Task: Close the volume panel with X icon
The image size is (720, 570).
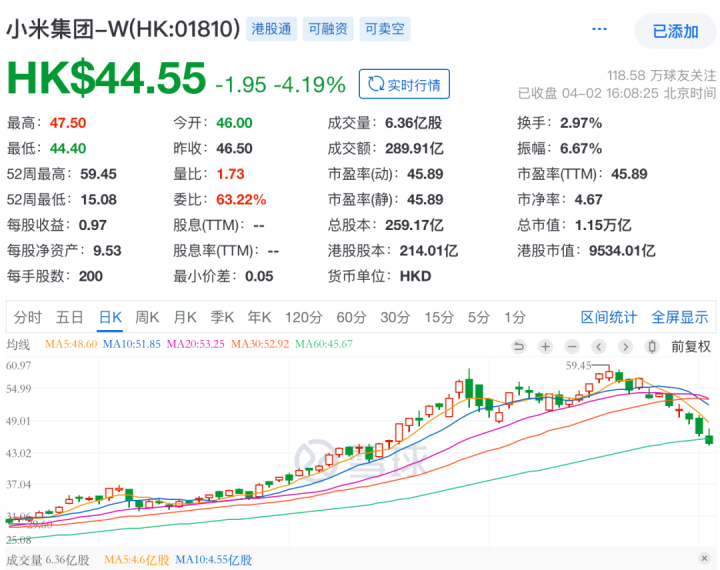Action: (704, 559)
